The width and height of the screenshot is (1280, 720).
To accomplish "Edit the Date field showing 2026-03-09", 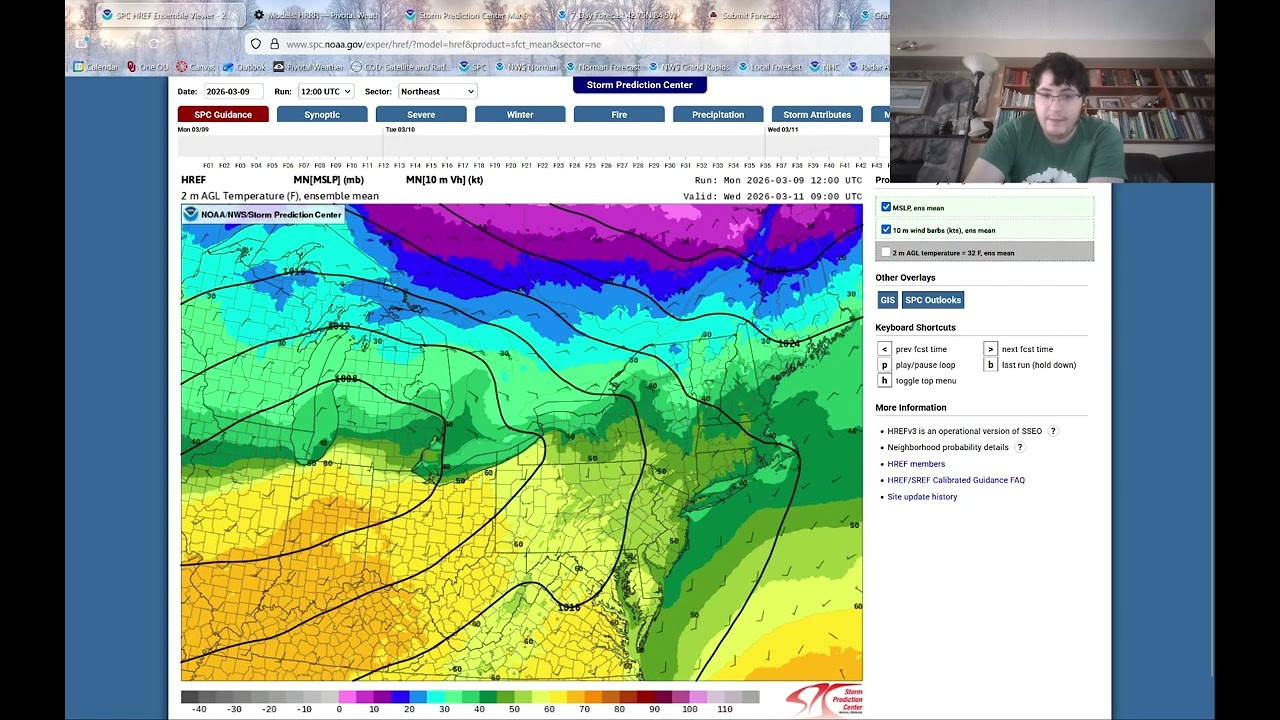I will pyautogui.click(x=233, y=91).
